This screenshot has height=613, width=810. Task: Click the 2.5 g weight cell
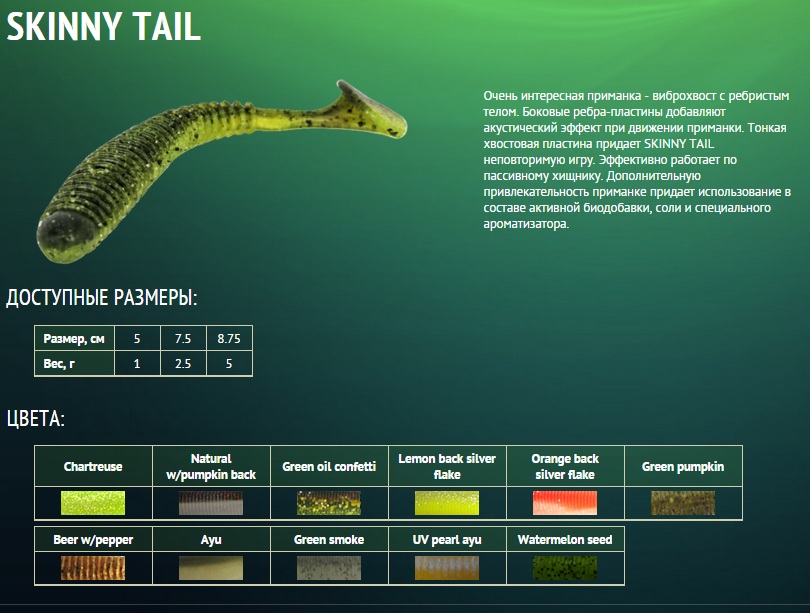183,364
